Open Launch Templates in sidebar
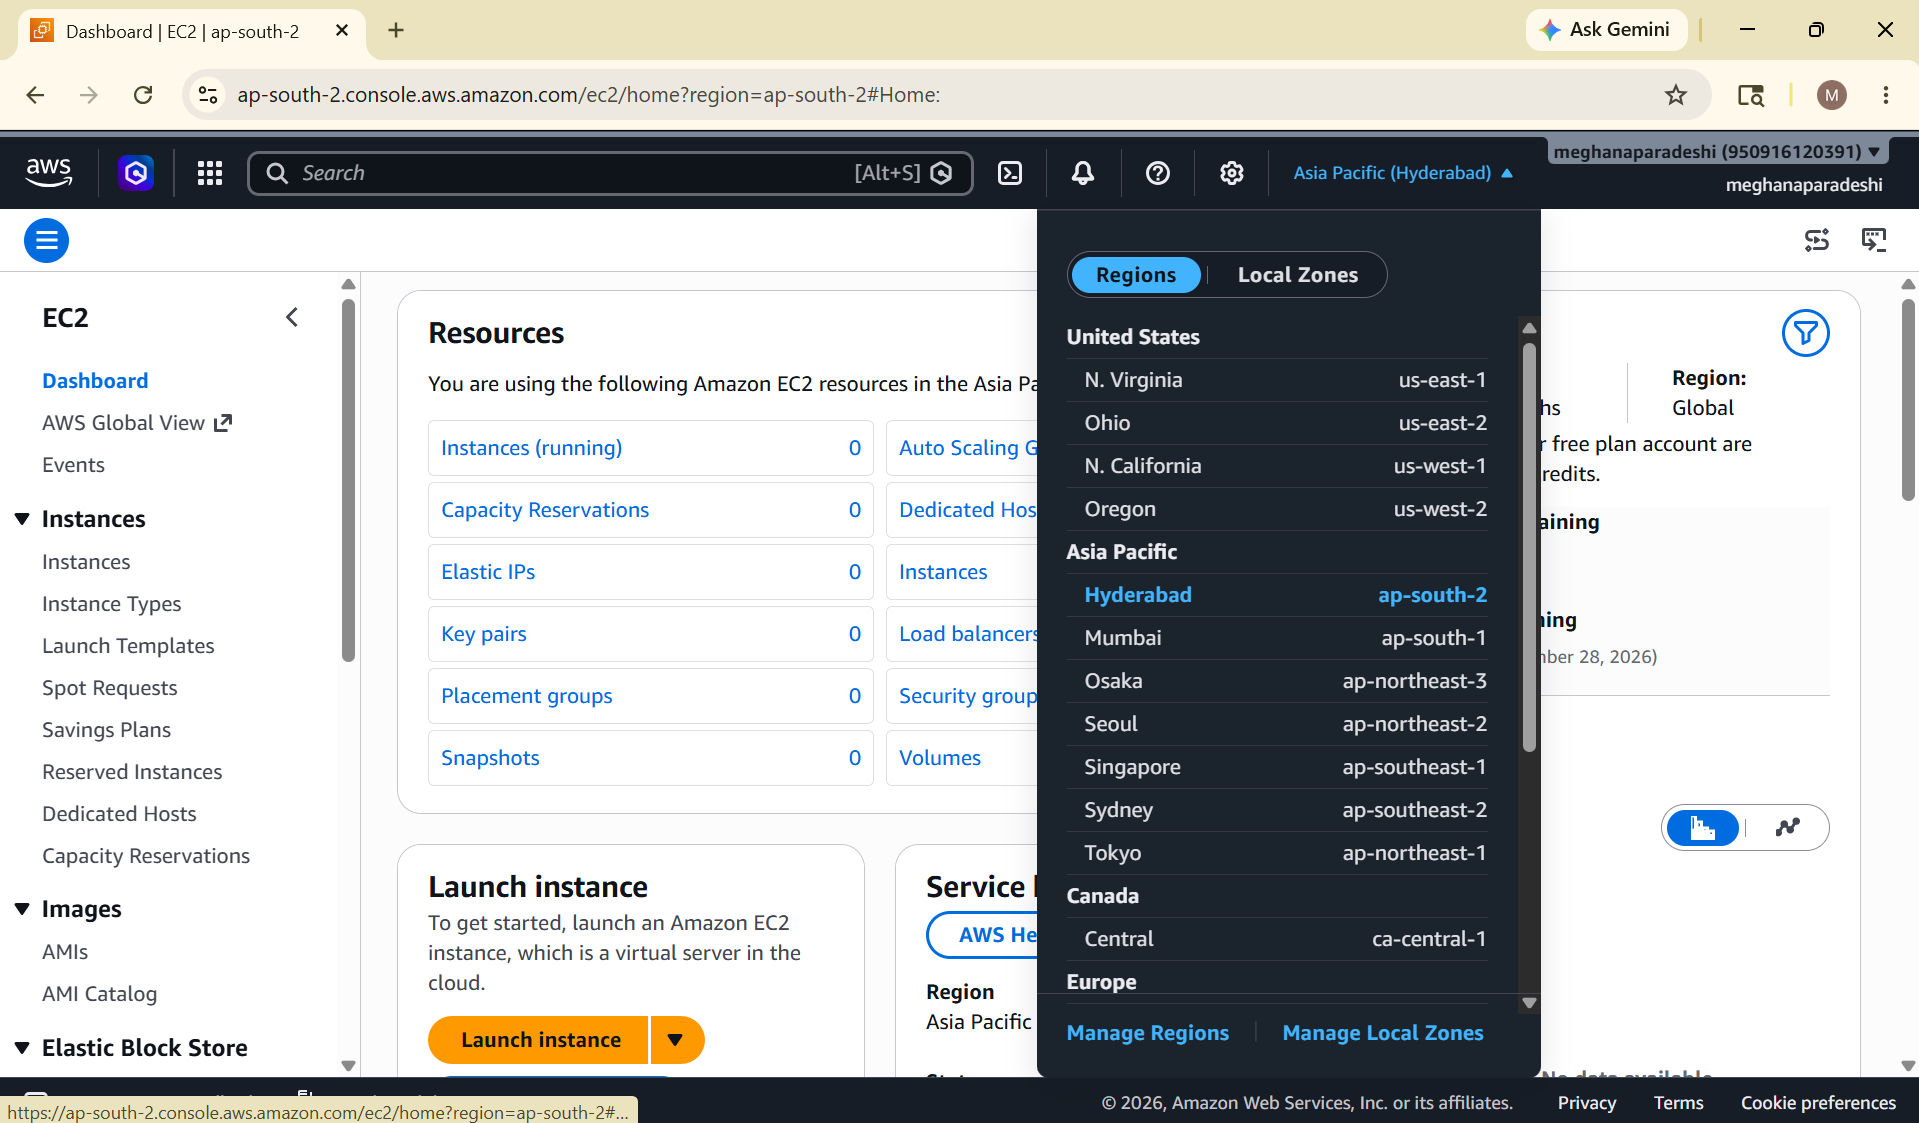This screenshot has height=1123, width=1919. (x=128, y=646)
